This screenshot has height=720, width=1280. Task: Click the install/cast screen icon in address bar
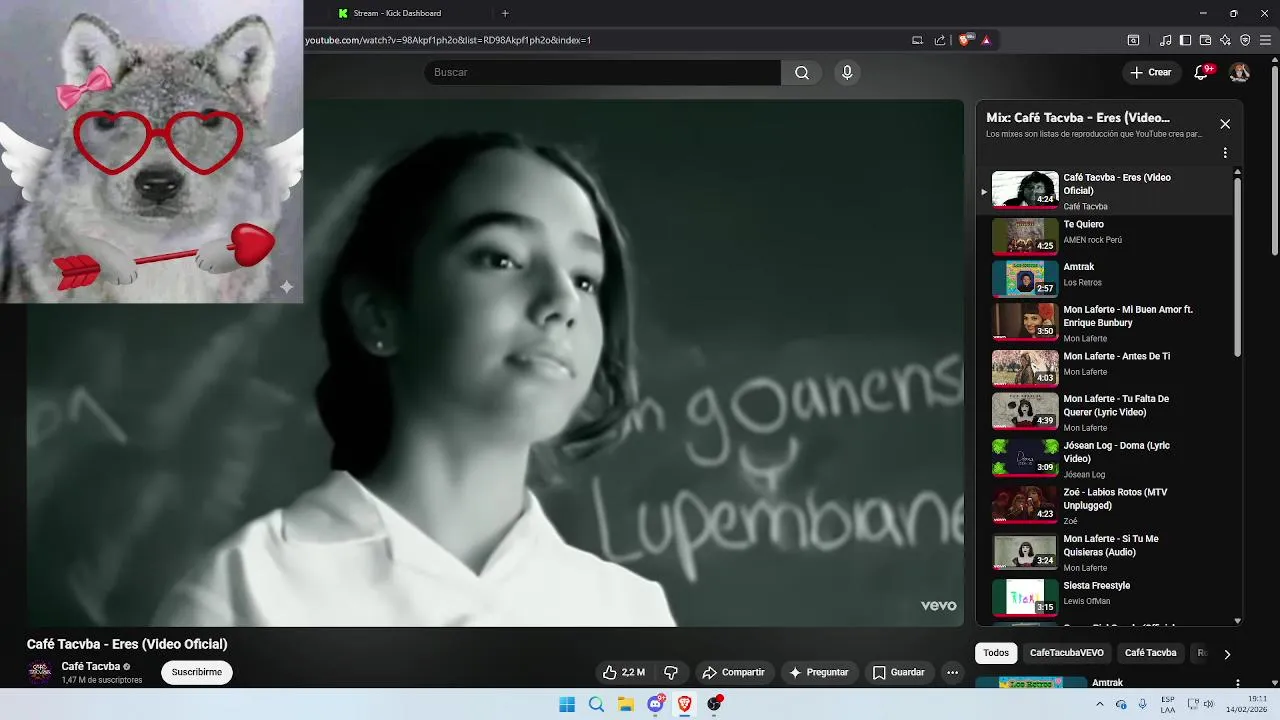point(917,40)
